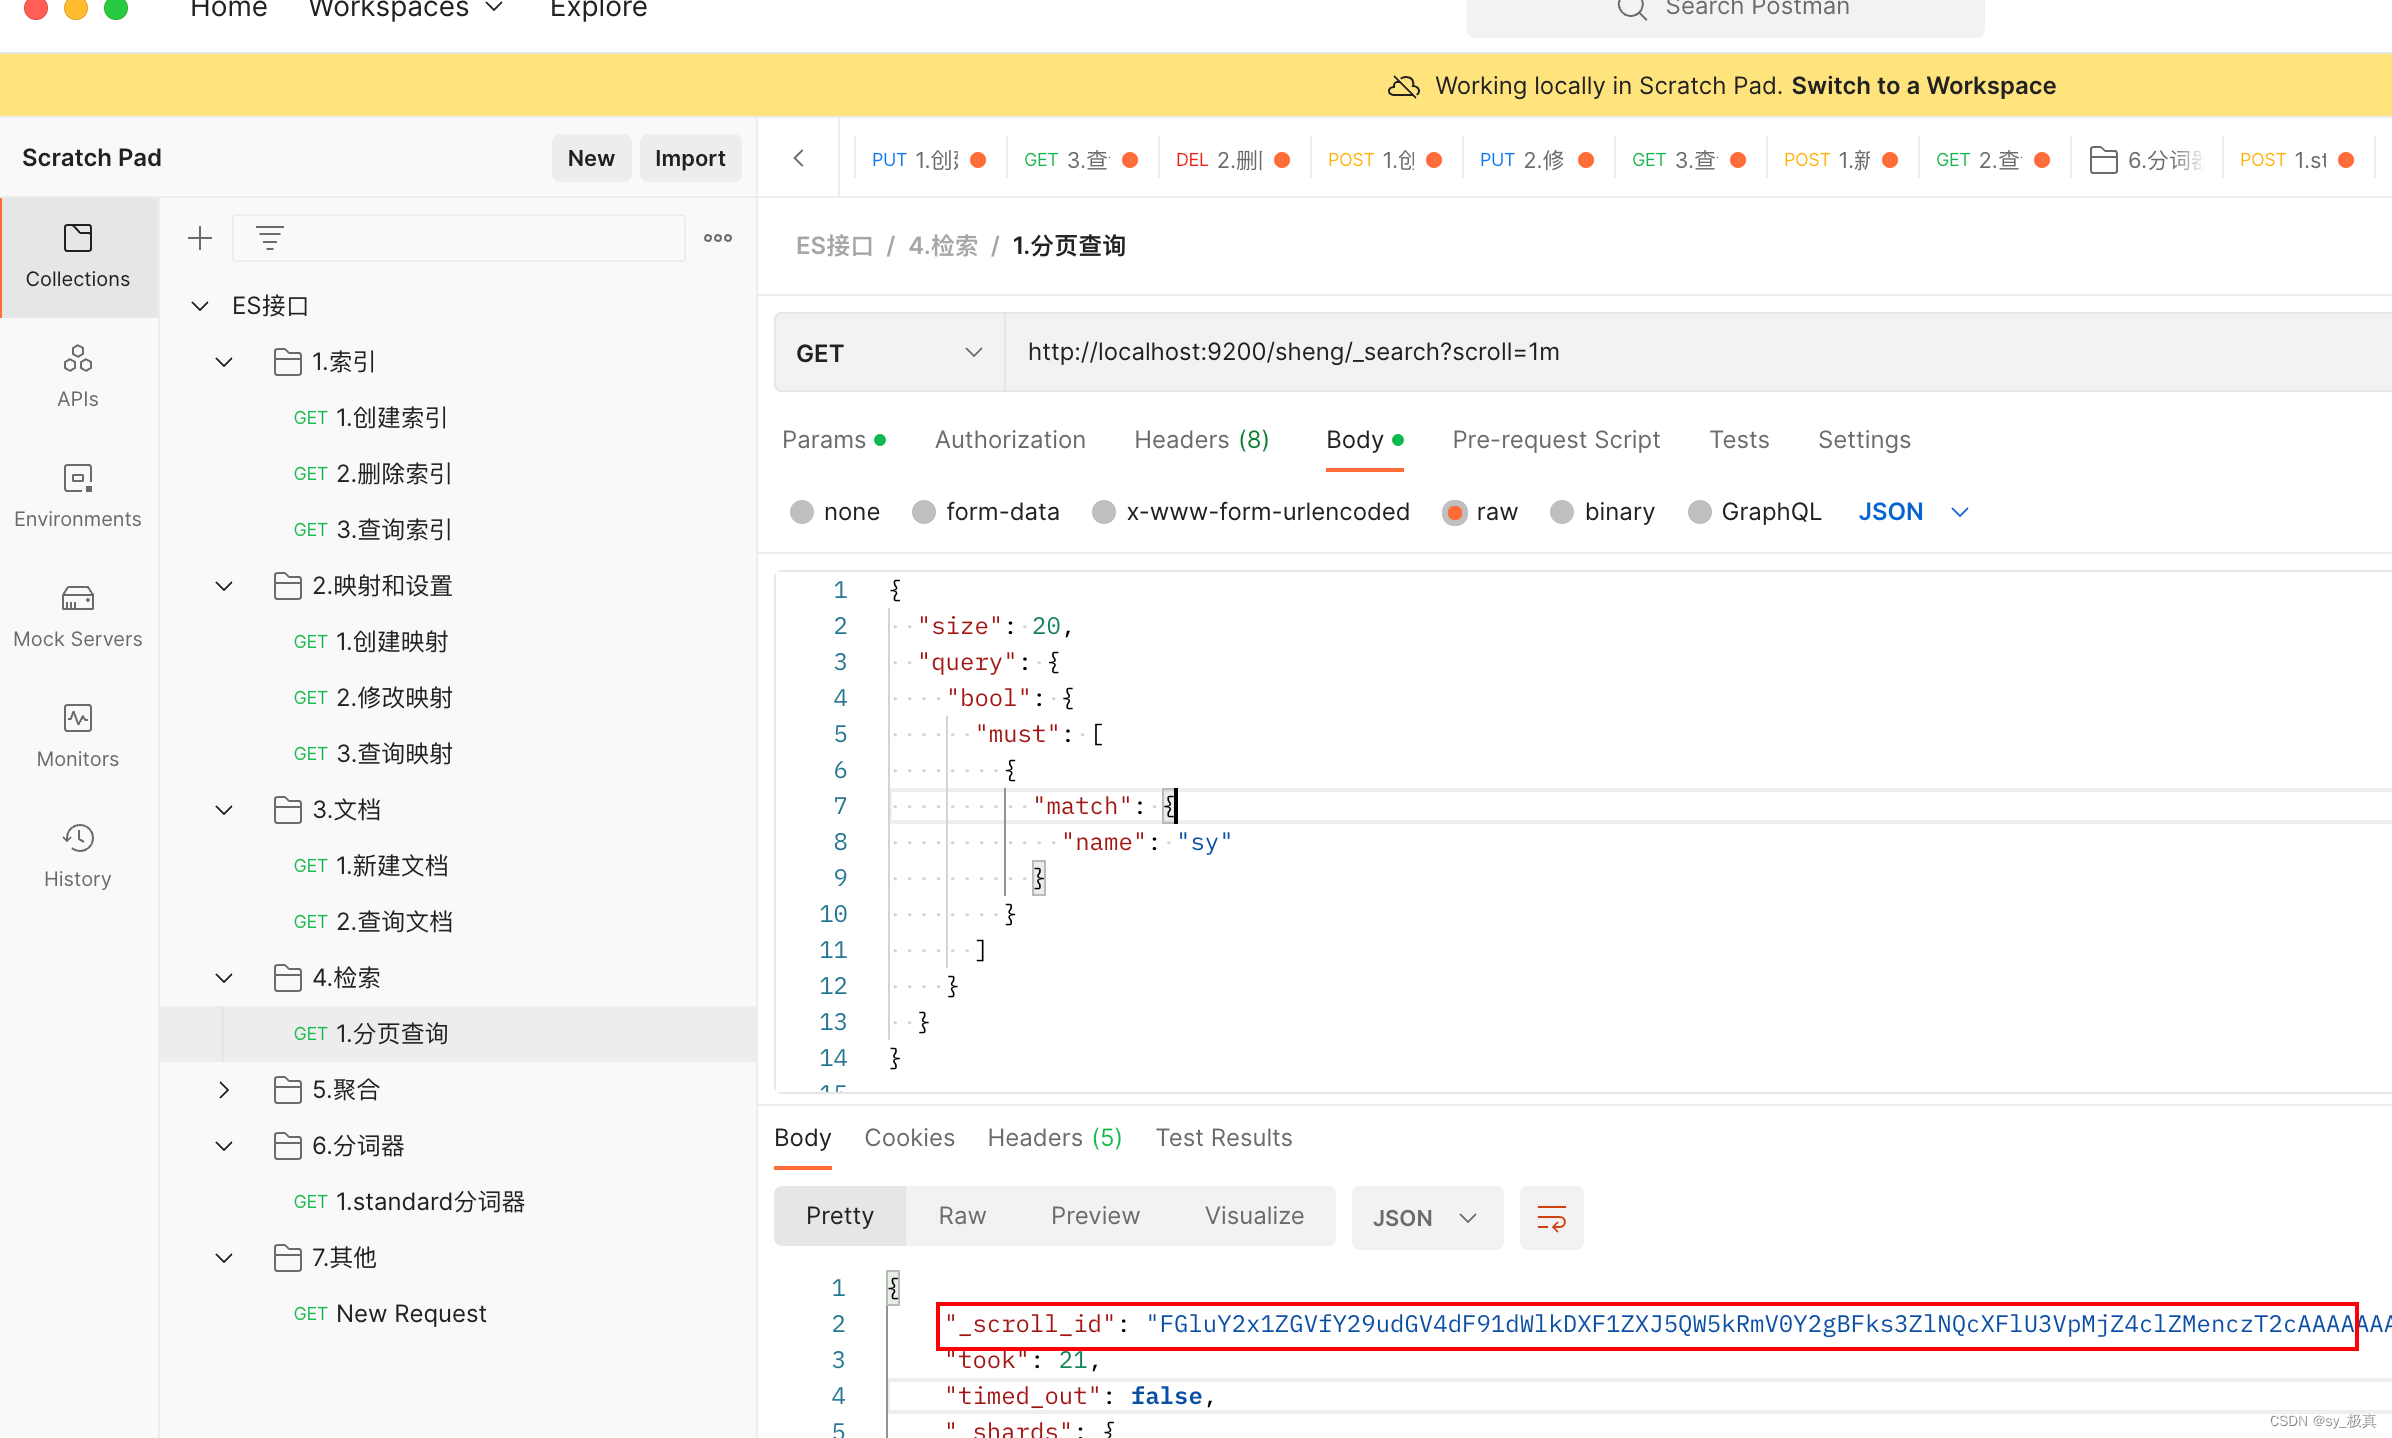
Task: Select the raw body type
Action: click(x=1455, y=512)
